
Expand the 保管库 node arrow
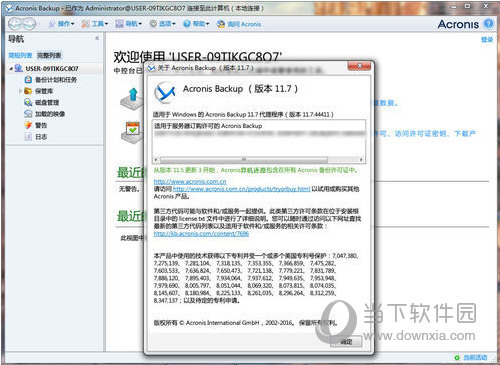click(x=20, y=91)
